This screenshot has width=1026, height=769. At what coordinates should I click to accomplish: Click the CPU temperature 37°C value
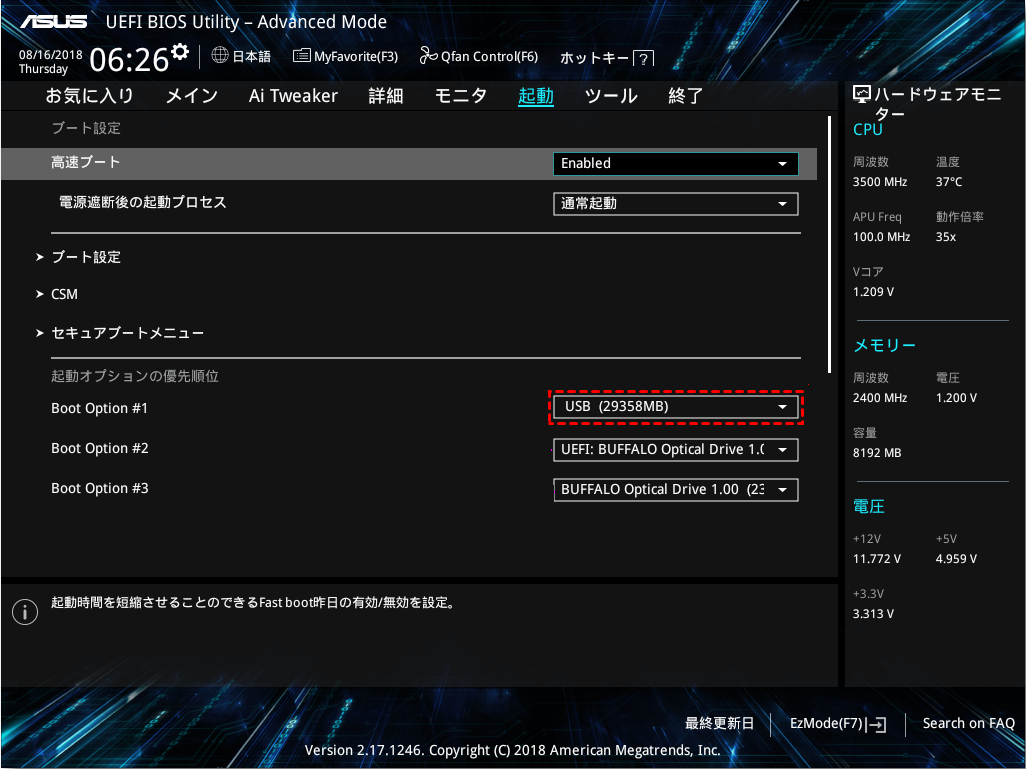[949, 182]
